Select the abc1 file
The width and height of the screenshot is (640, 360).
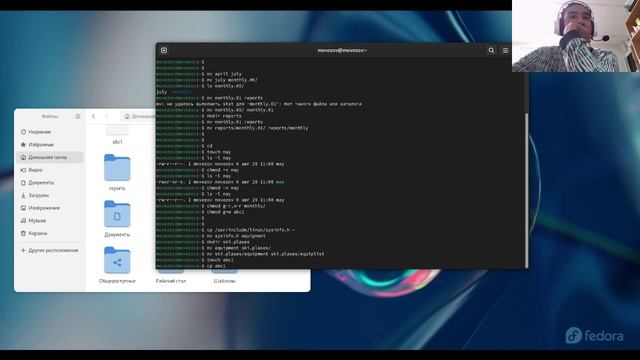pyautogui.click(x=117, y=135)
